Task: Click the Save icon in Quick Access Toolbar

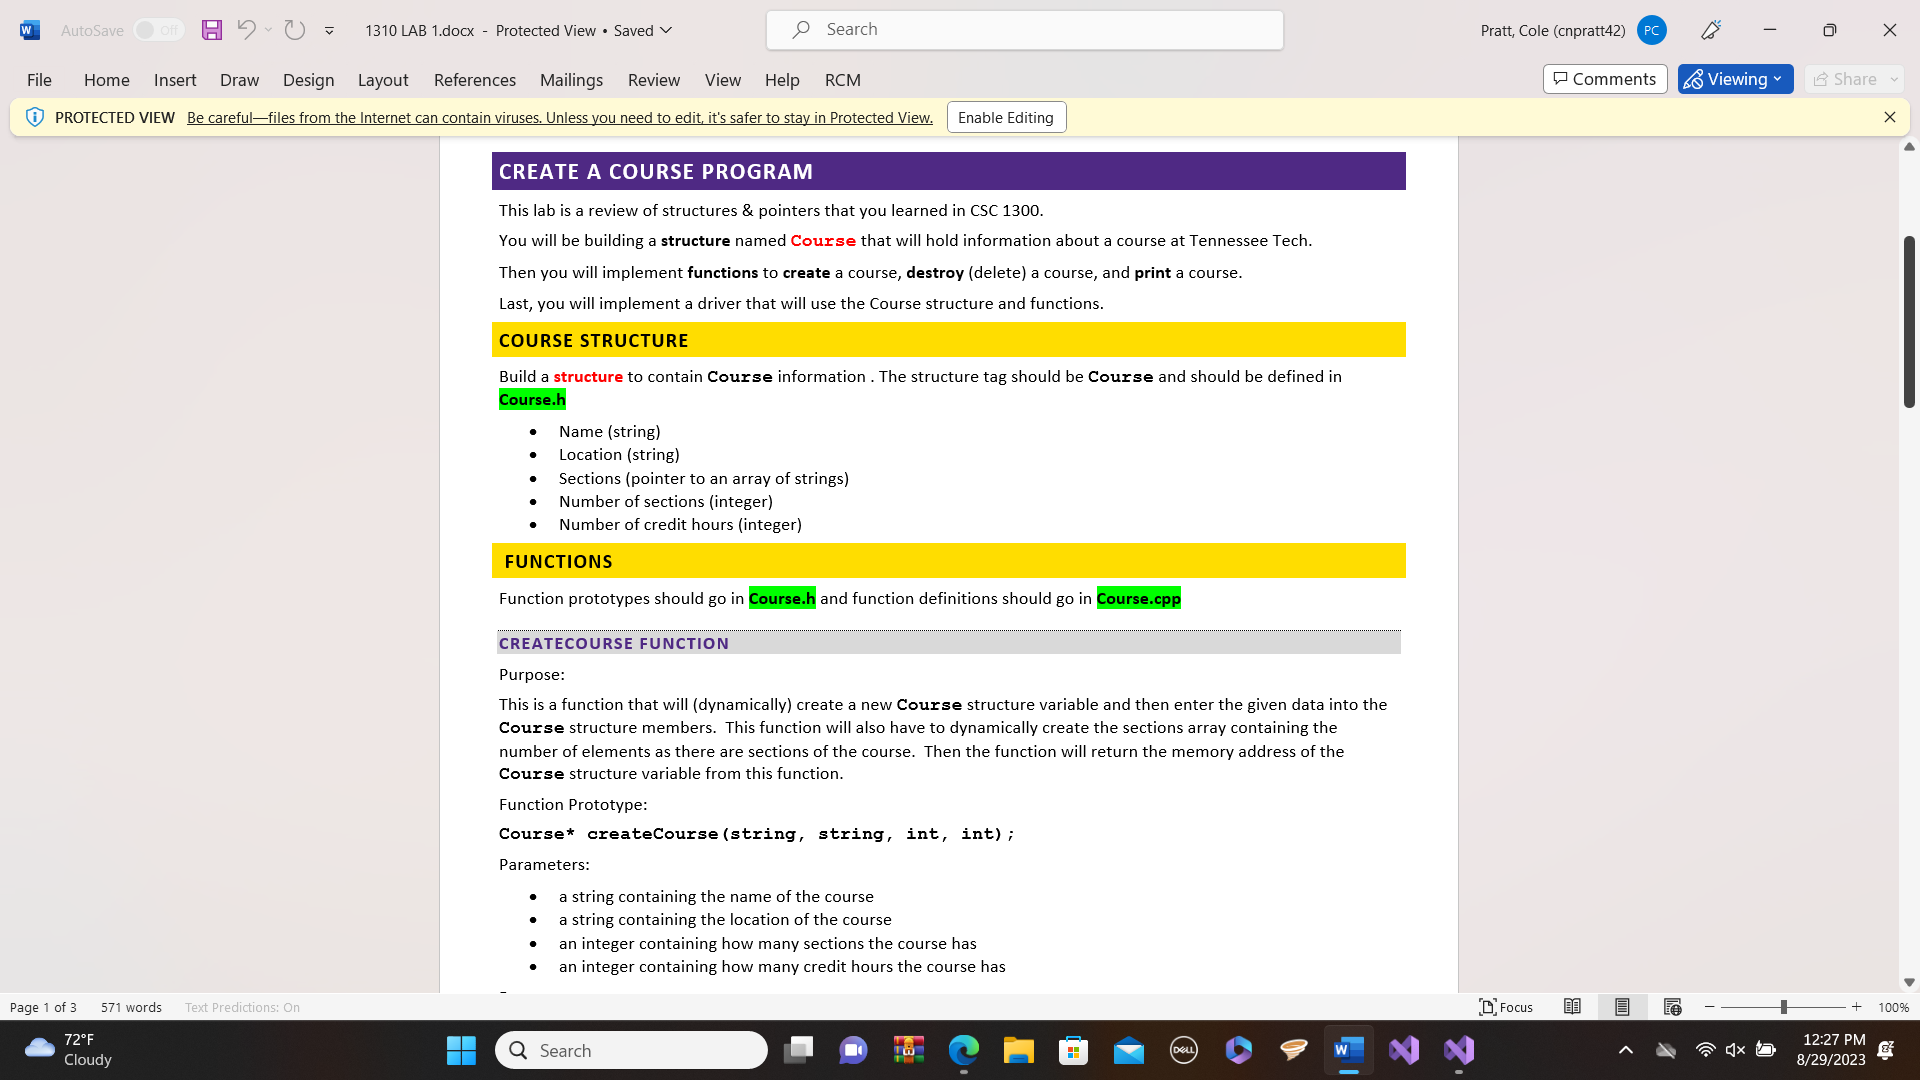Action: [212, 30]
